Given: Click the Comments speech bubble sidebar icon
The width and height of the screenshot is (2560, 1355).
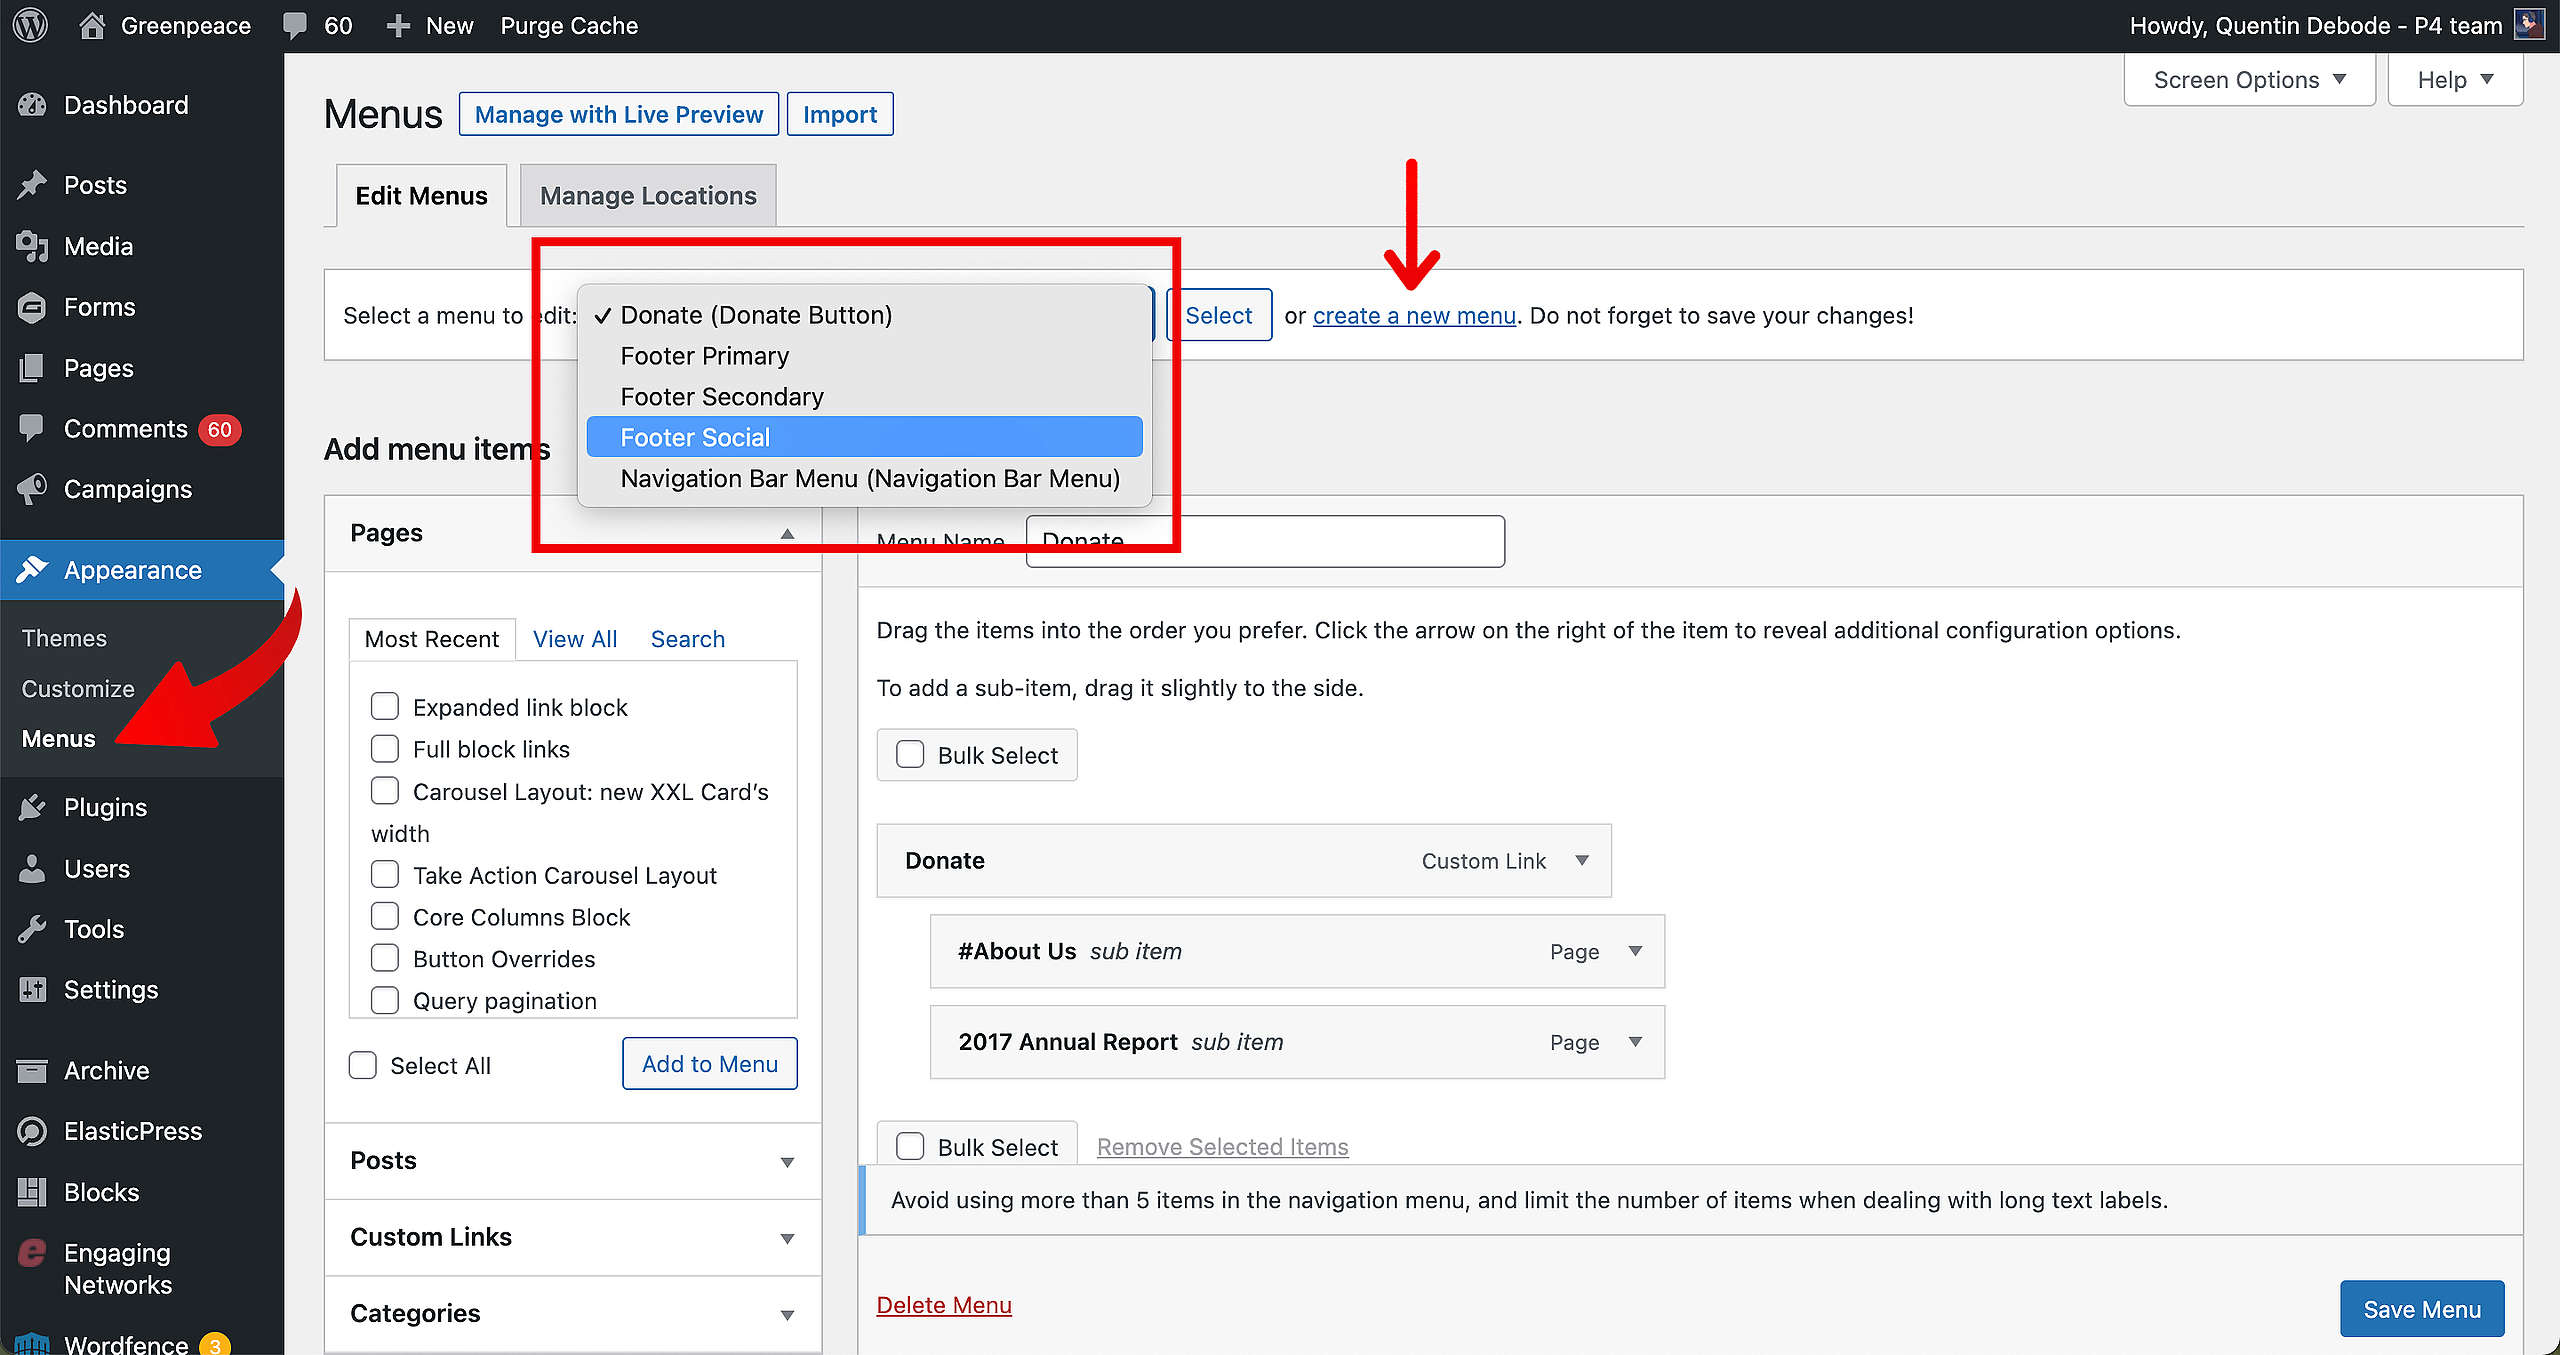Looking at the screenshot, I should [32, 428].
